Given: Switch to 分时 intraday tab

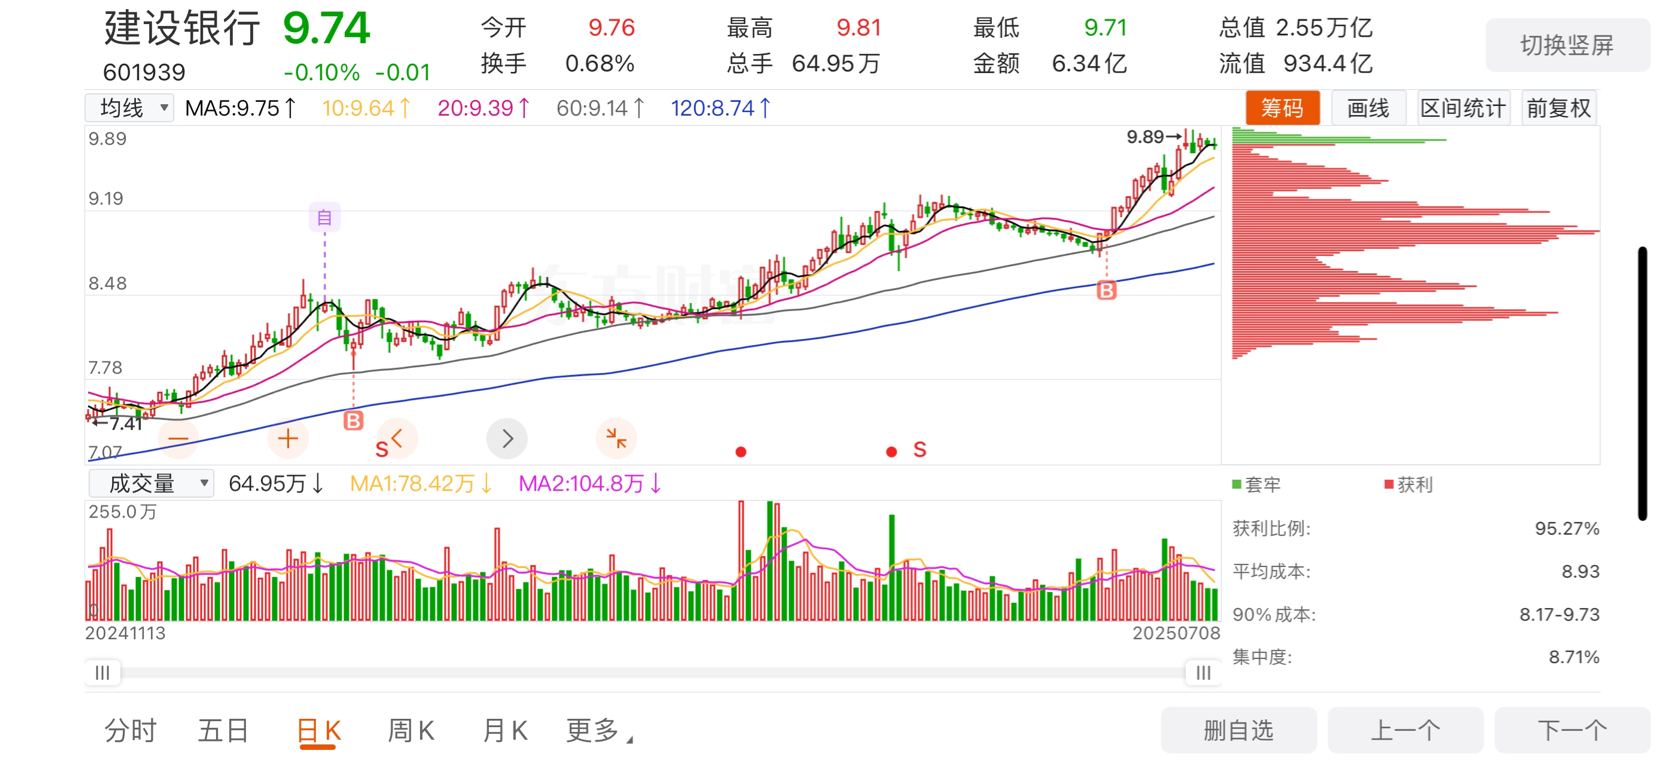Looking at the screenshot, I should click(131, 731).
